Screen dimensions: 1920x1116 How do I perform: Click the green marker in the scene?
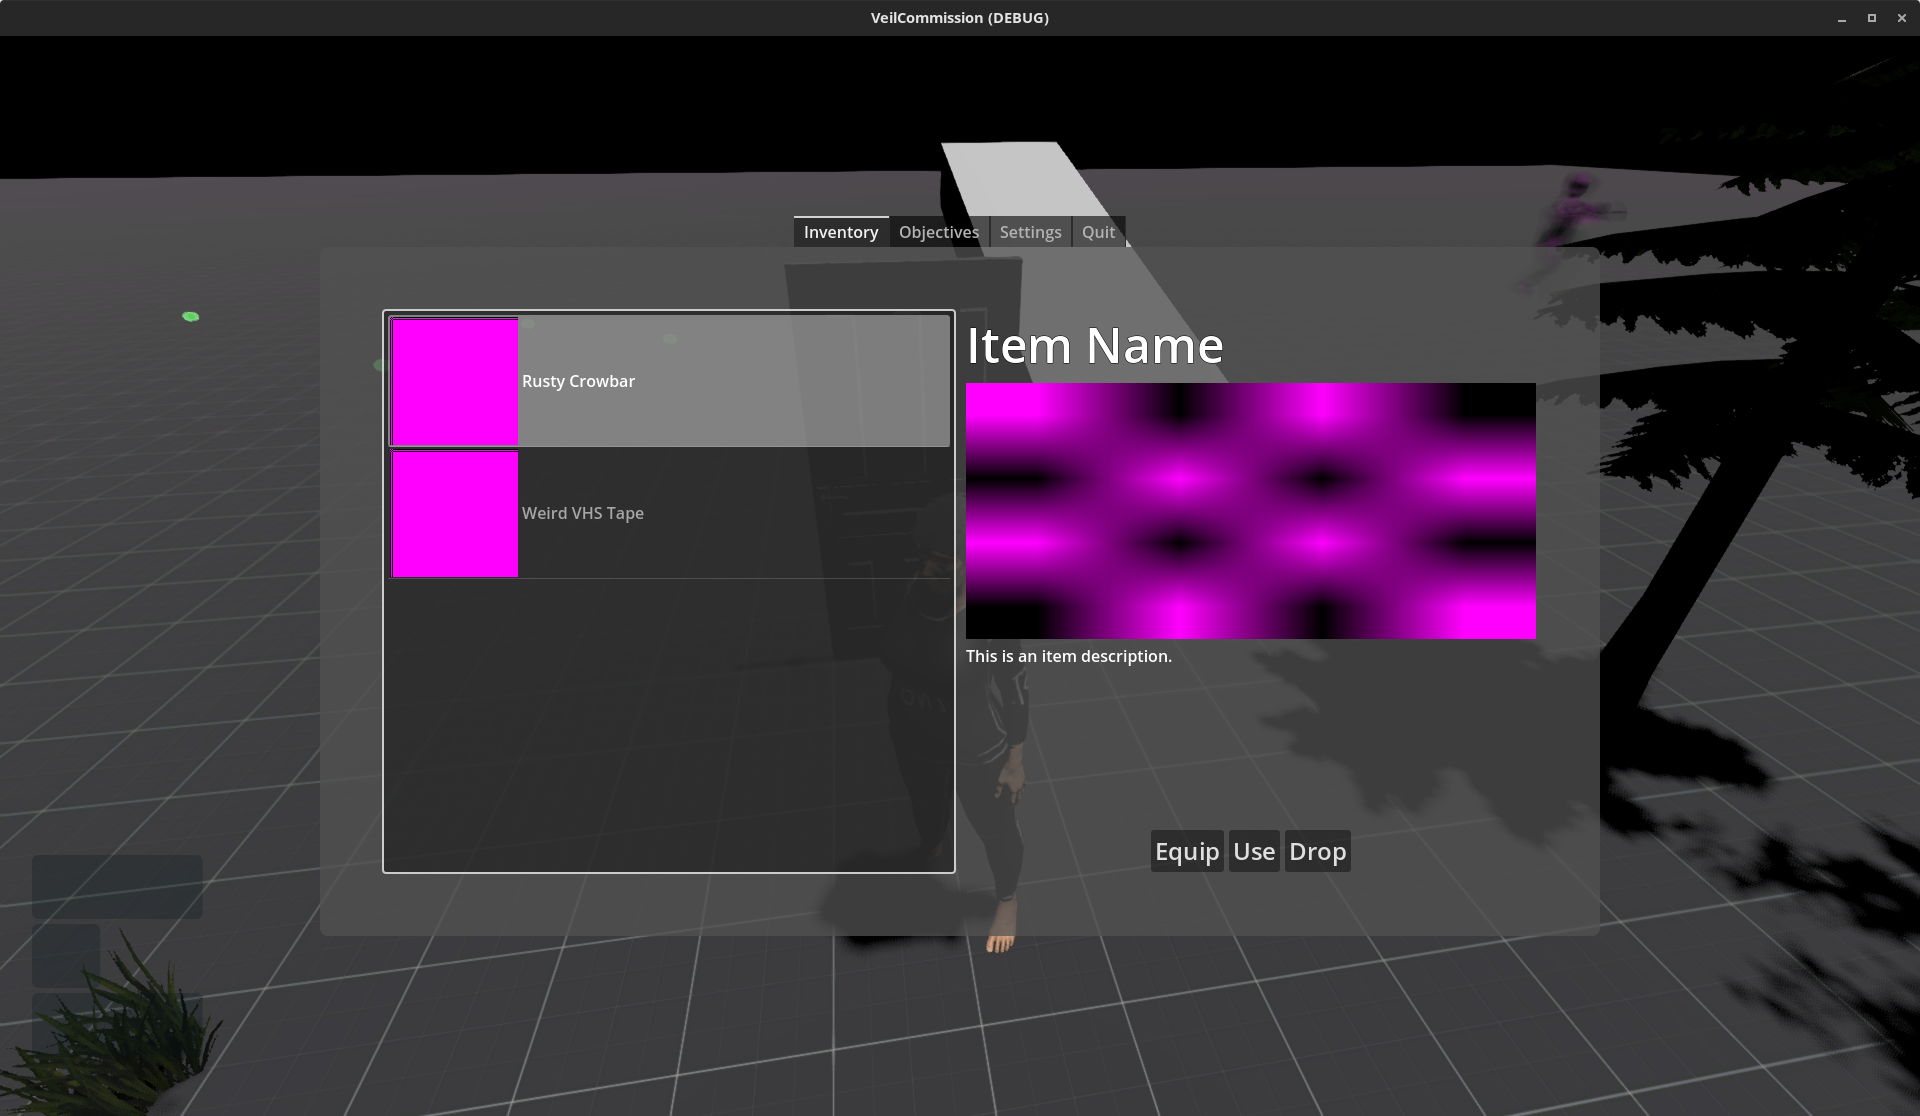[190, 317]
